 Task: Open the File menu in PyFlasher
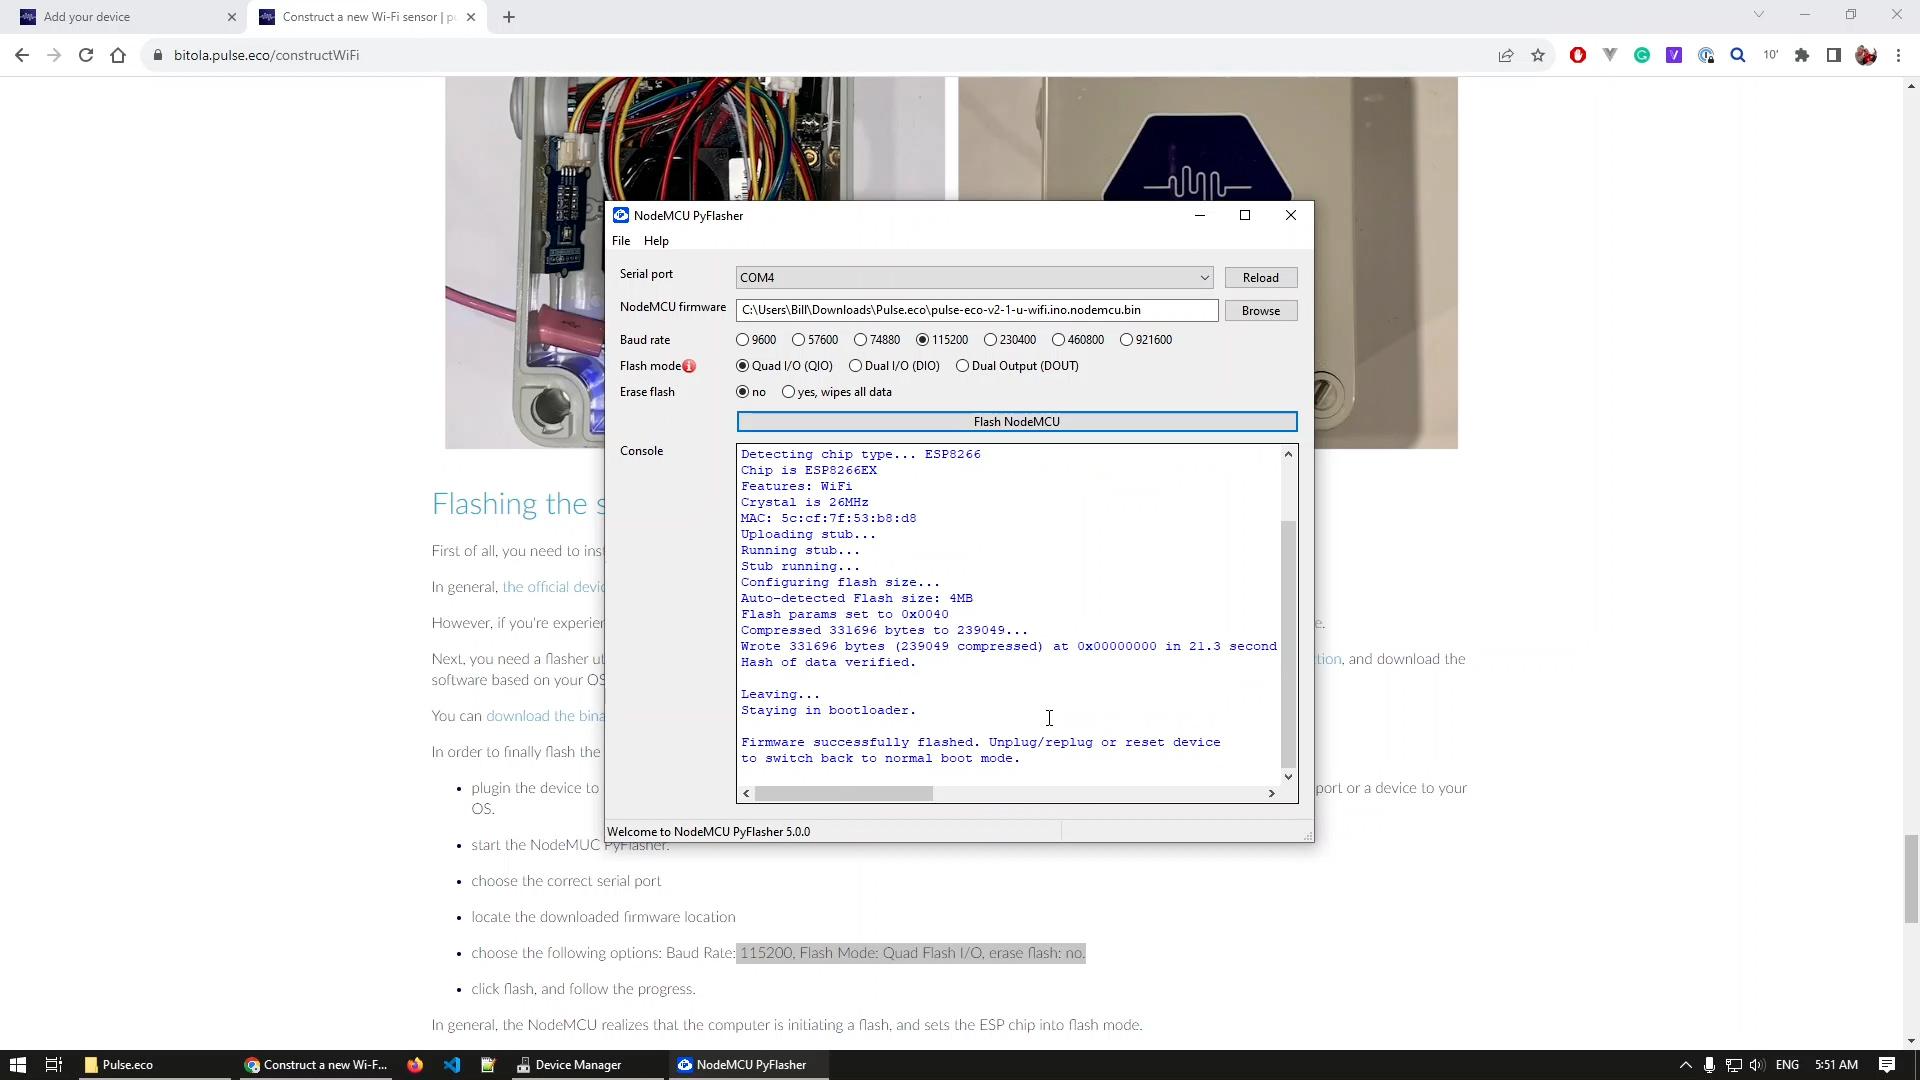621,241
